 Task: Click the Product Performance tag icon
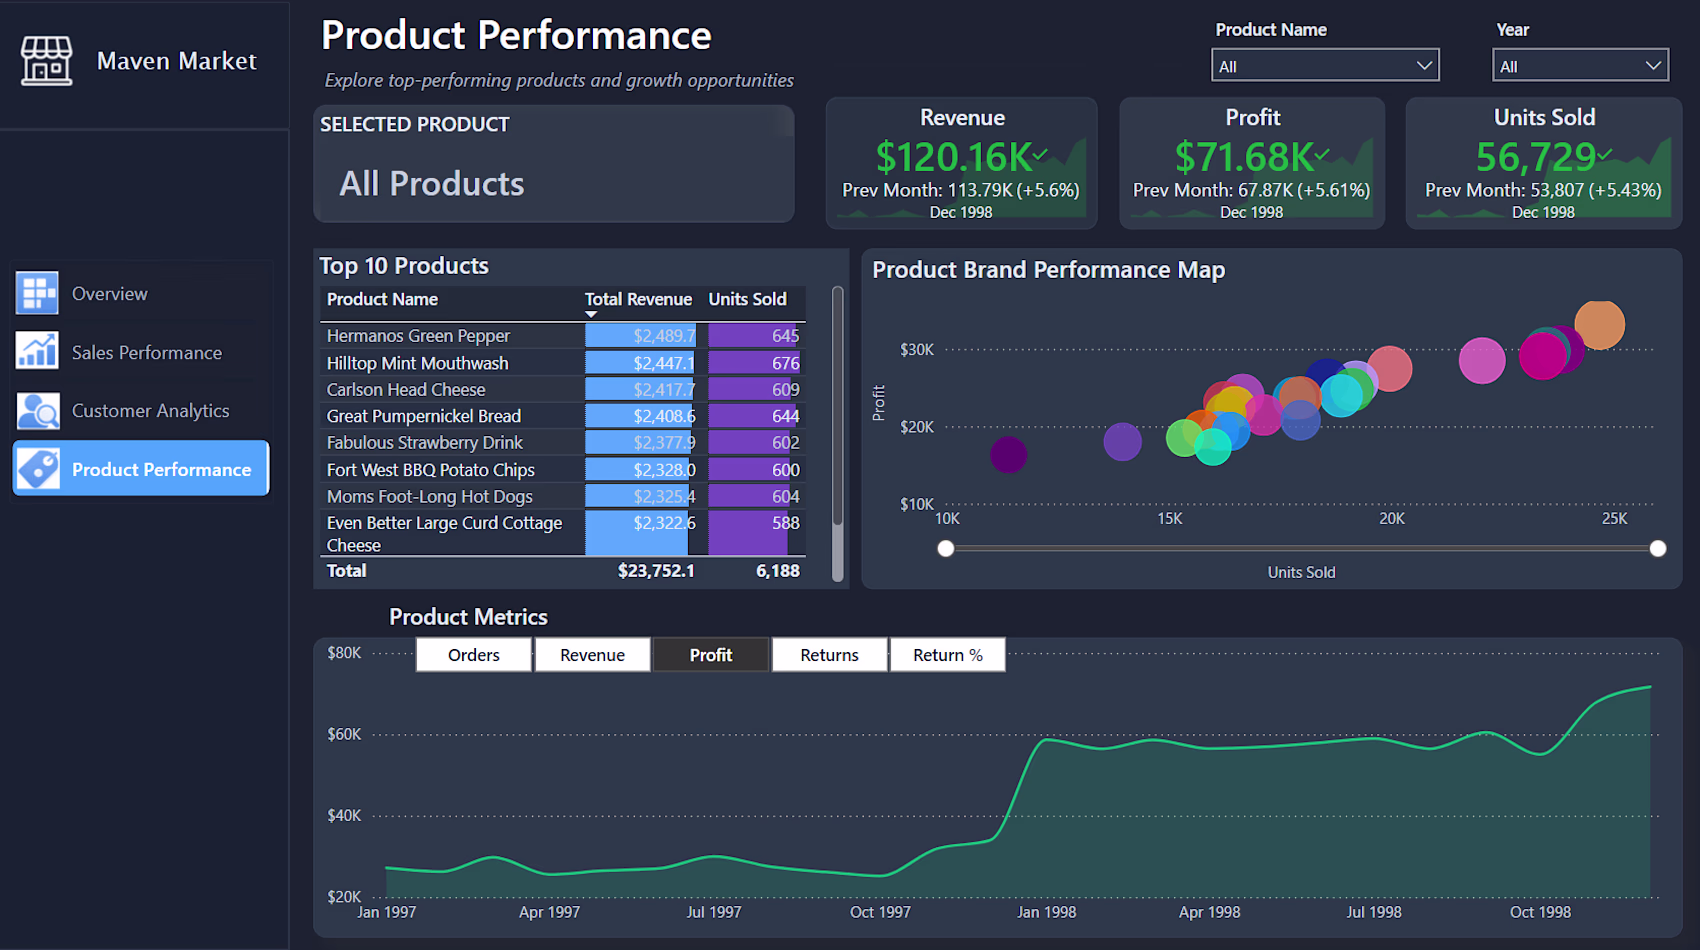(38, 469)
